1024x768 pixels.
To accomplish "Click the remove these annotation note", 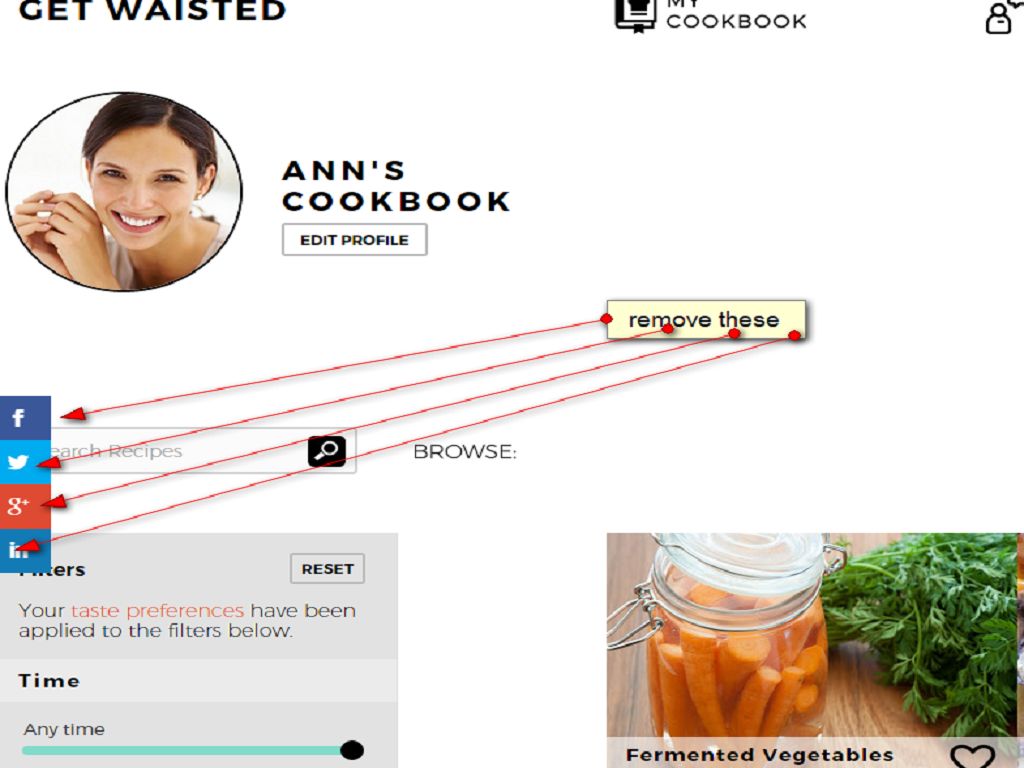I will pos(706,319).
